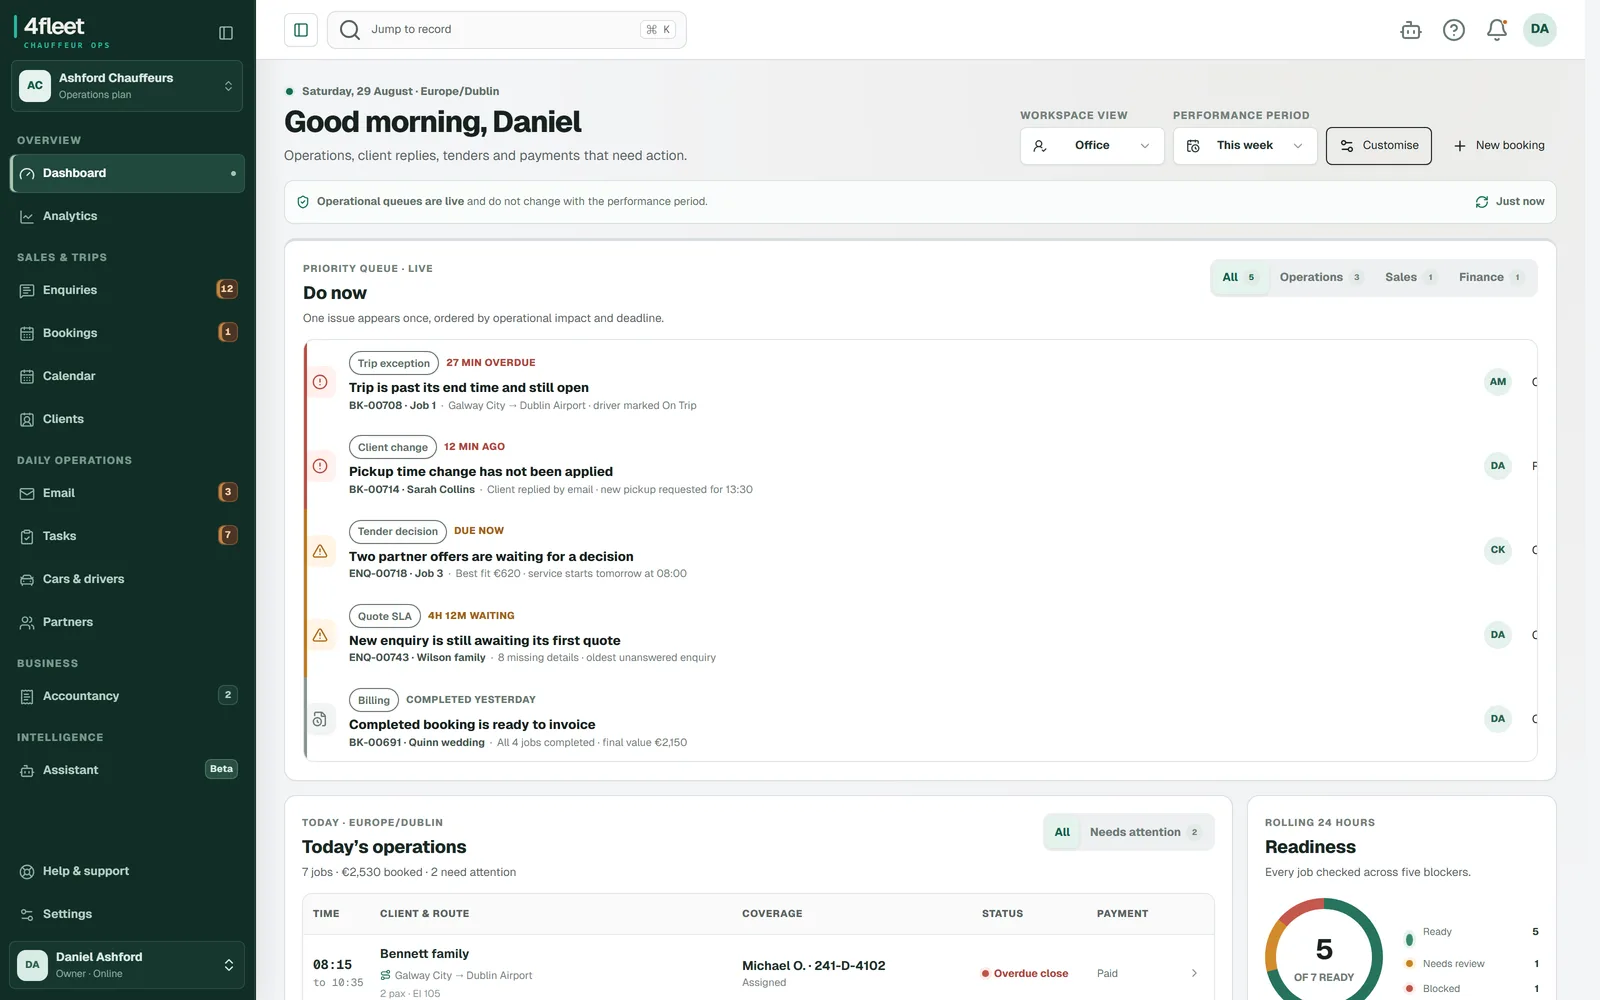Open the DA user avatar in header
The image size is (1600, 1000).
click(x=1540, y=29)
